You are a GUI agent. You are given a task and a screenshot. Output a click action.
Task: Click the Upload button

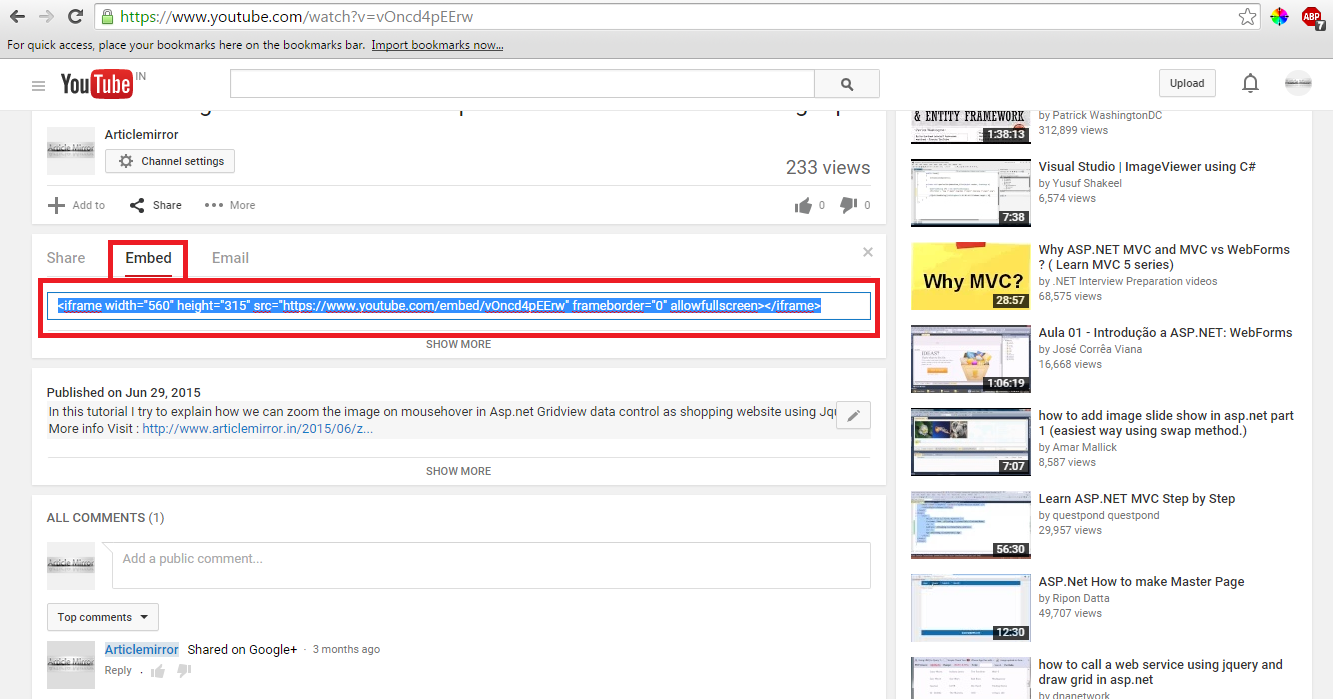(1187, 83)
